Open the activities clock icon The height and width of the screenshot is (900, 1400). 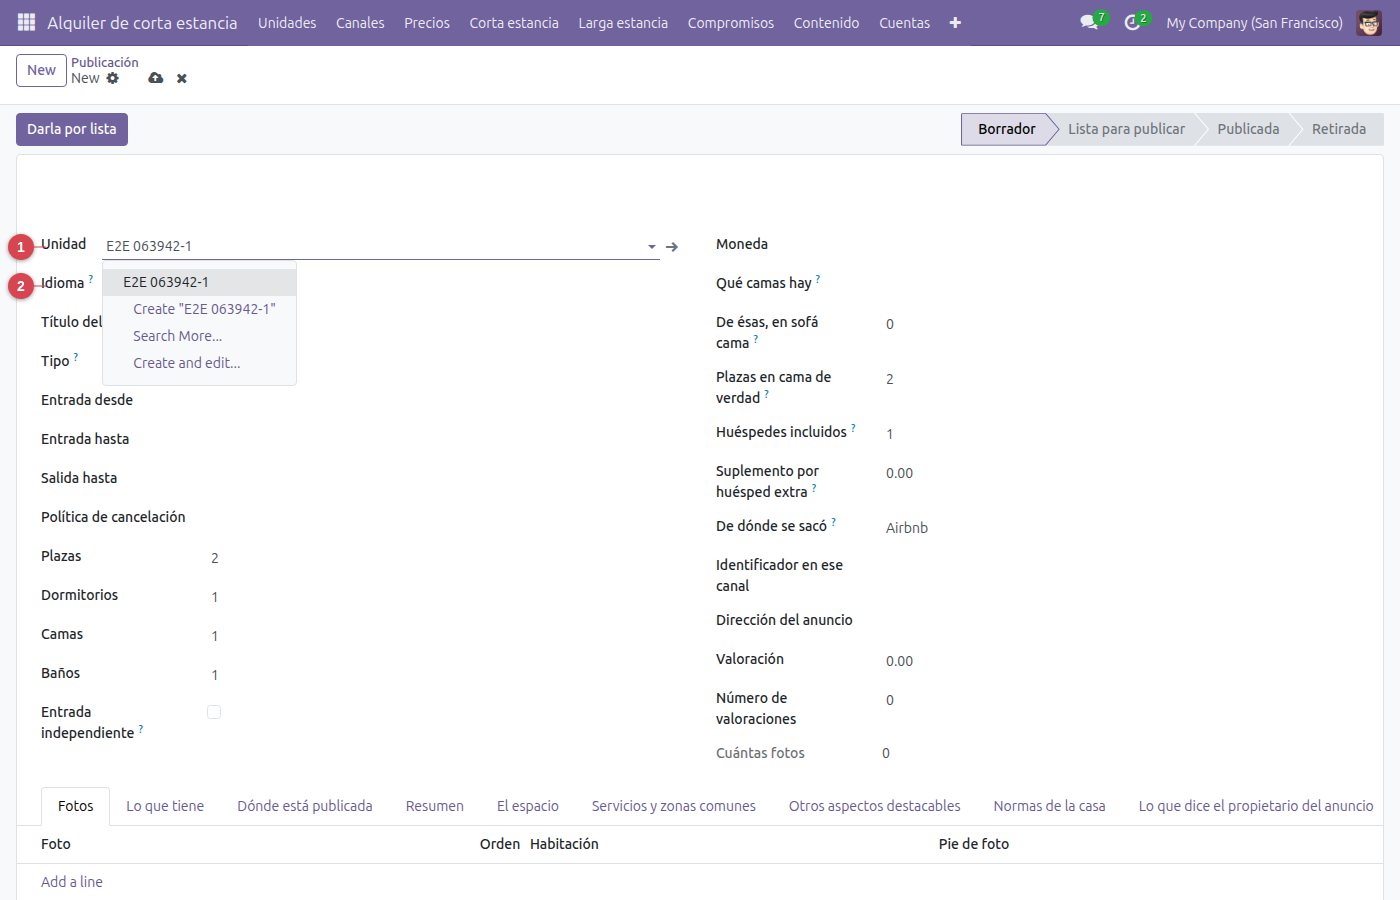click(x=1132, y=22)
